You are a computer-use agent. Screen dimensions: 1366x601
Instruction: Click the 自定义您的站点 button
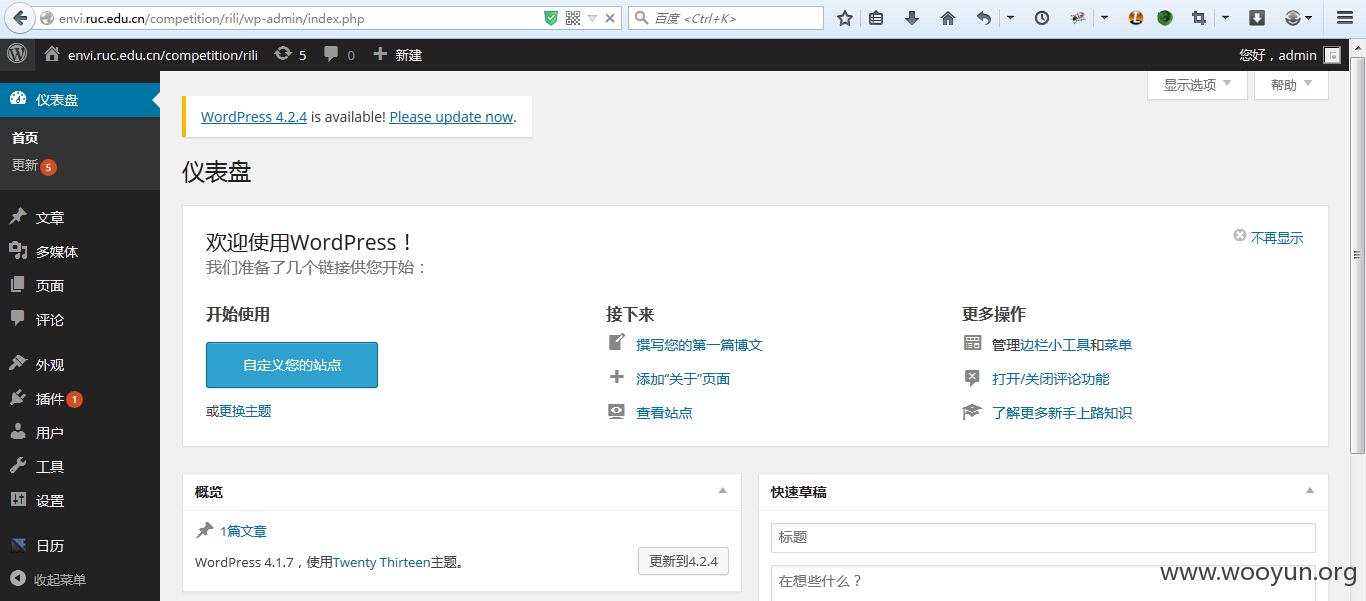pyautogui.click(x=292, y=365)
